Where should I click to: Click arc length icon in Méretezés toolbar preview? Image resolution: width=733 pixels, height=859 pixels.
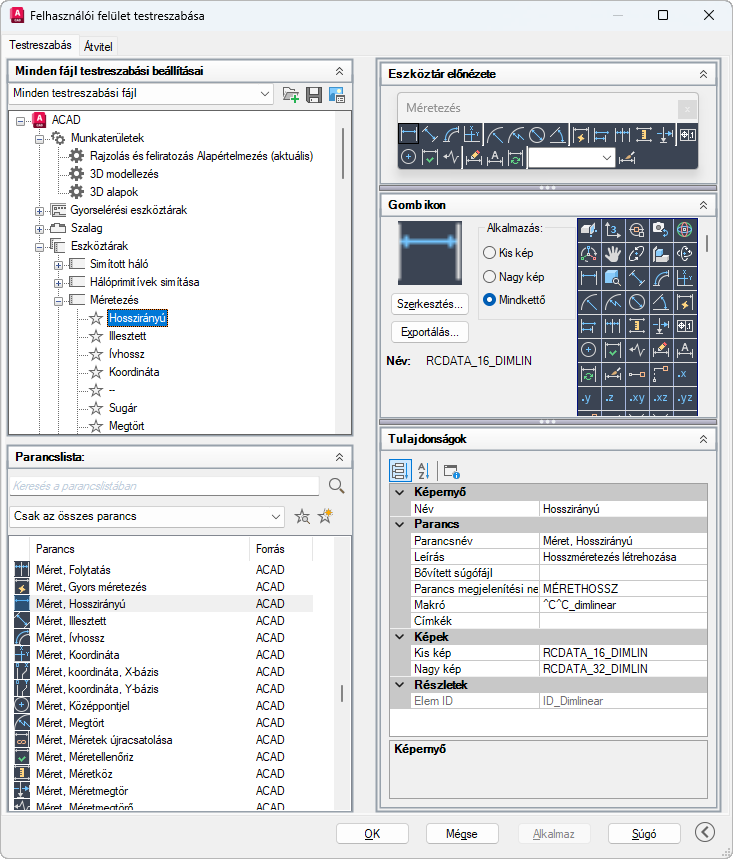pos(451,134)
